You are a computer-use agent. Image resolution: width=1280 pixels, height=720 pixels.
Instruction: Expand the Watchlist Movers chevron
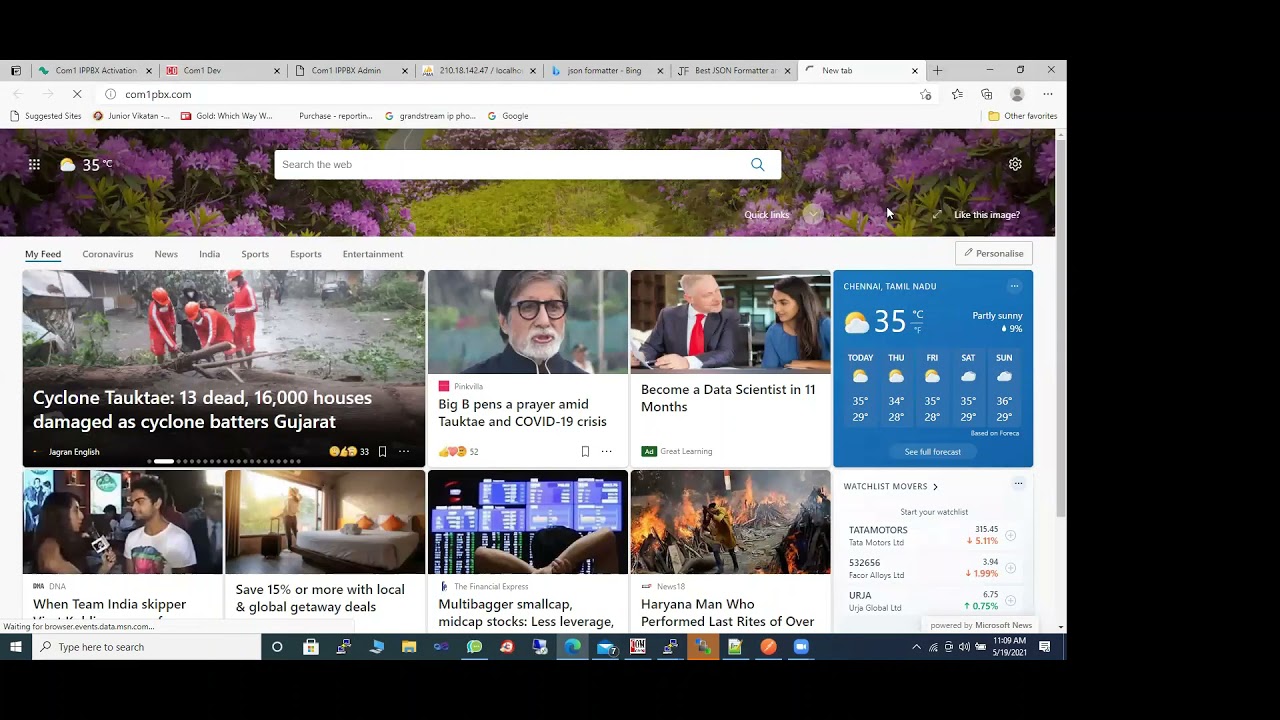(x=935, y=487)
